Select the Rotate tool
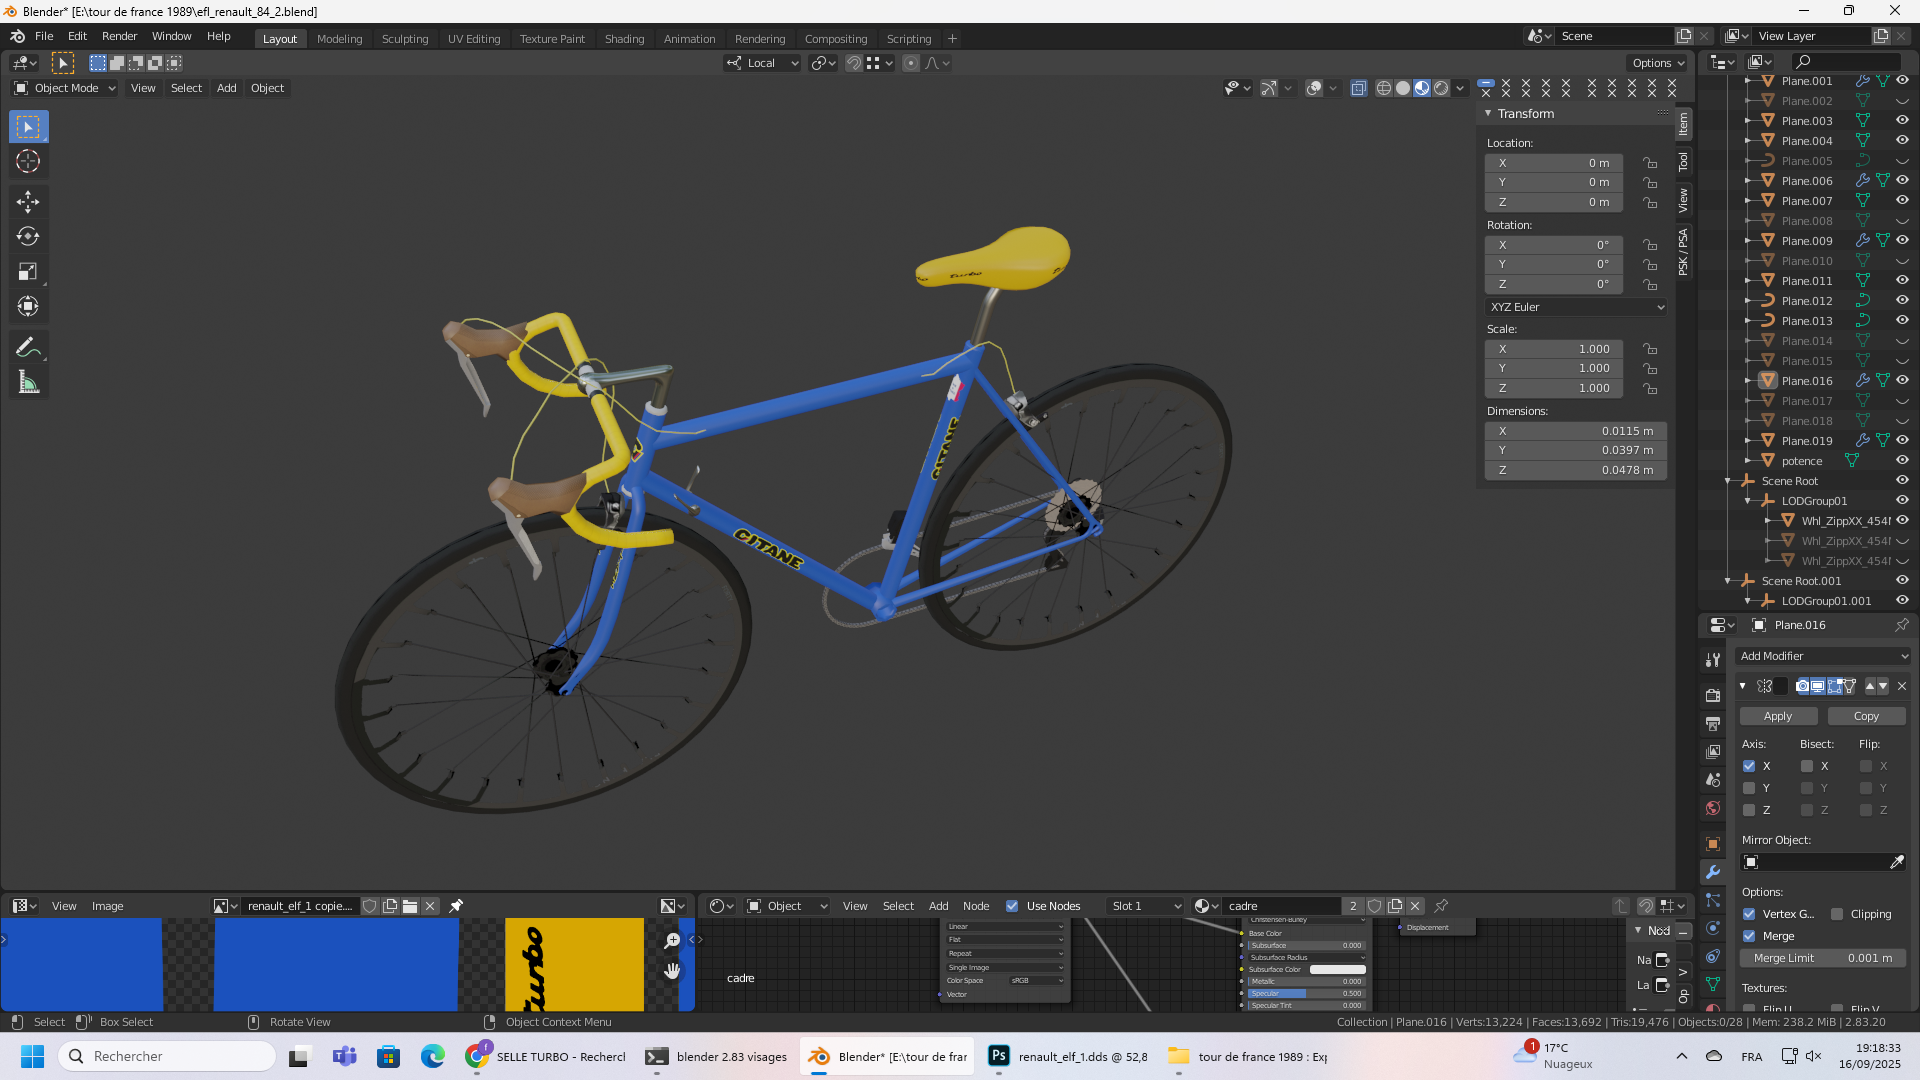1920x1080 pixels. [x=28, y=237]
